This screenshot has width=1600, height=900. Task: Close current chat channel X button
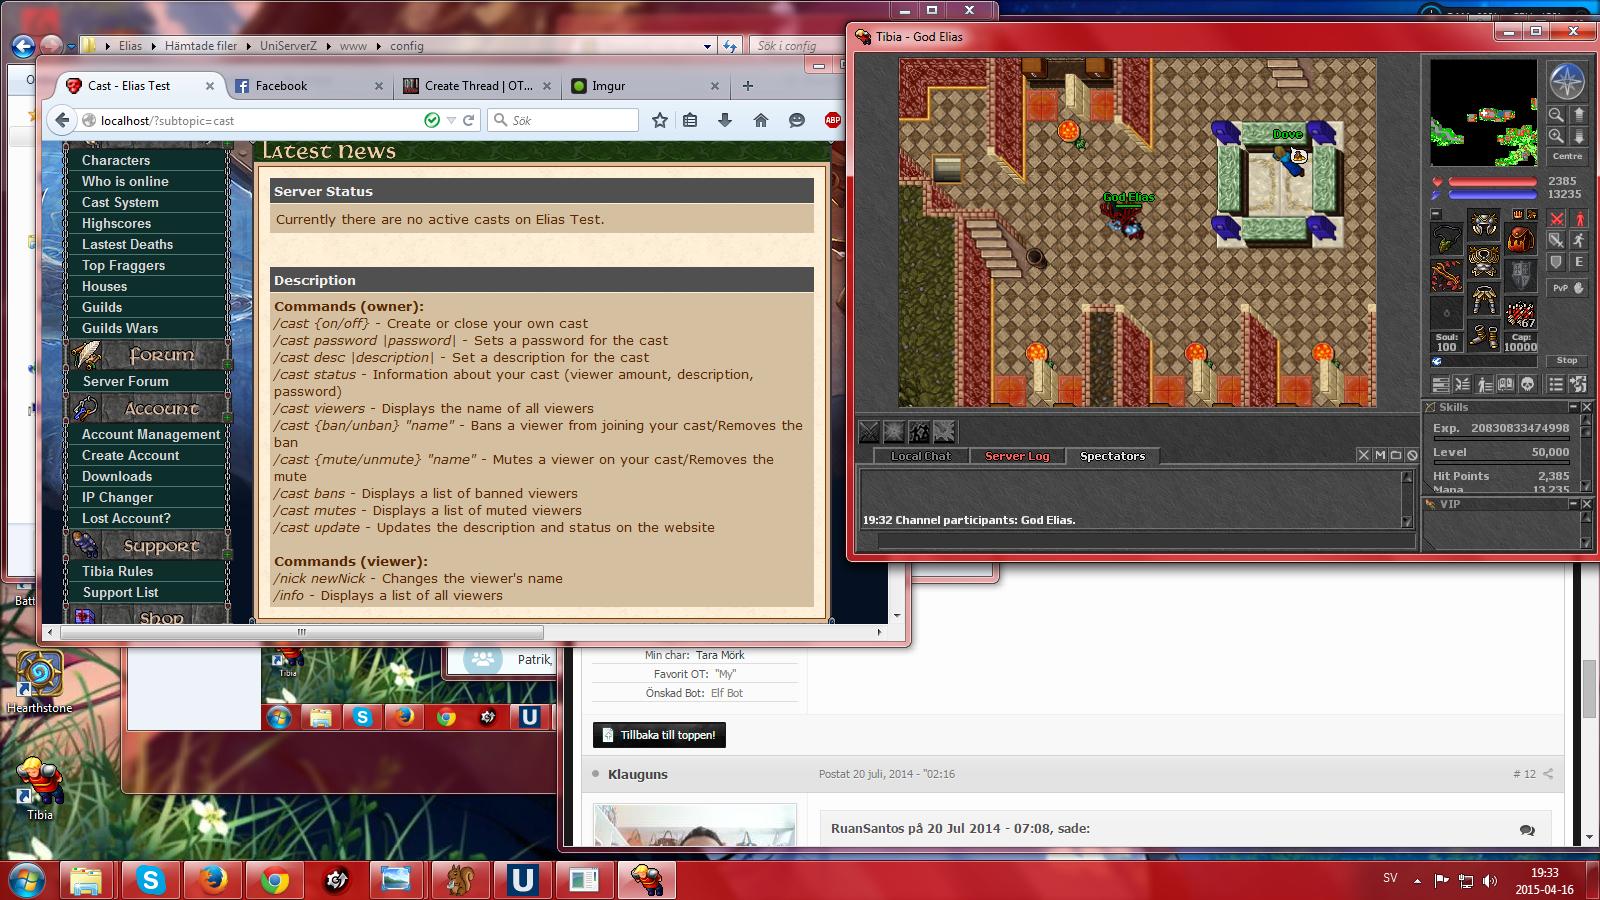pos(1363,455)
